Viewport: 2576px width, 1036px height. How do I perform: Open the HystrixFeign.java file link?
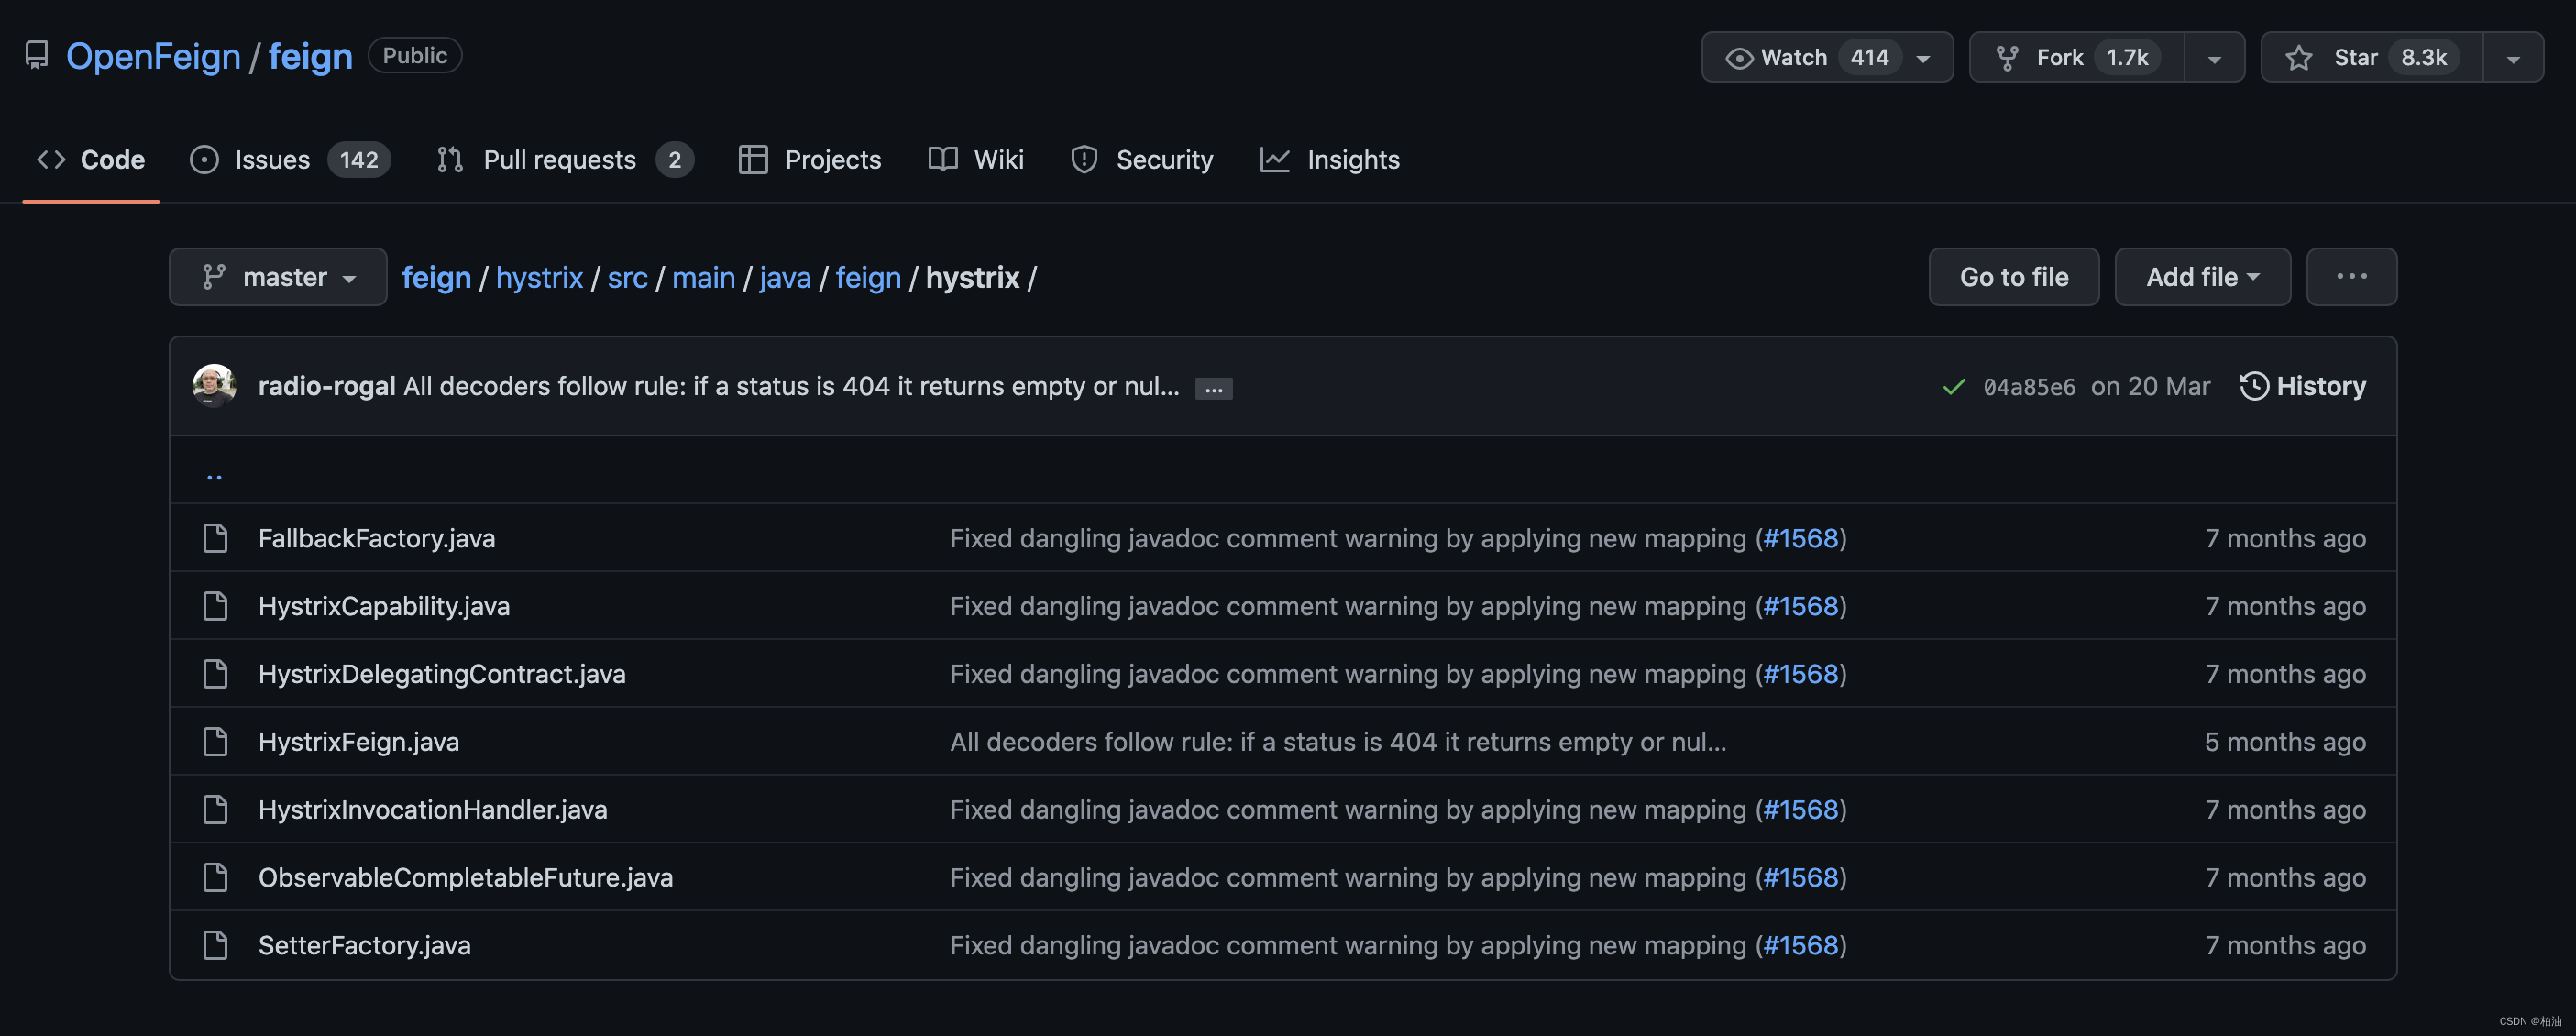(358, 742)
